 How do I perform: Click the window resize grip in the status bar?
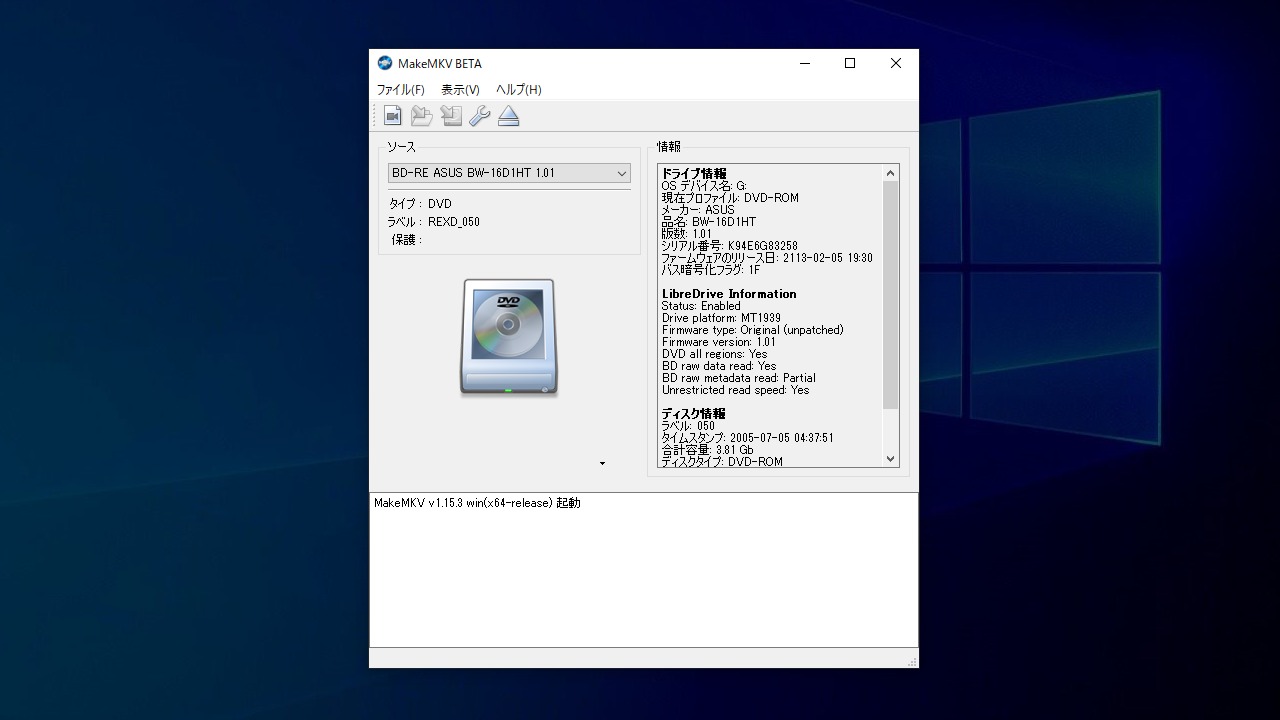(911, 661)
